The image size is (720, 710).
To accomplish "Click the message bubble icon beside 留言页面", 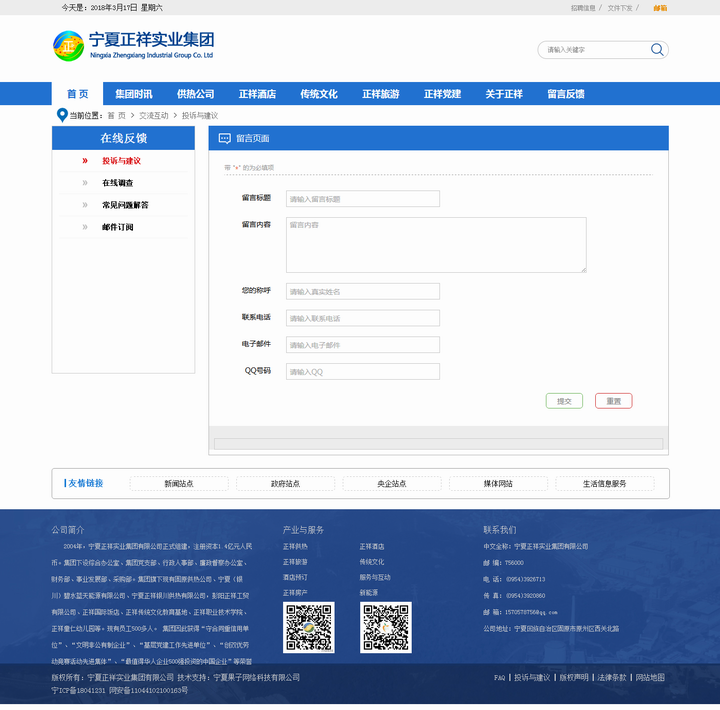I will 225,139.
